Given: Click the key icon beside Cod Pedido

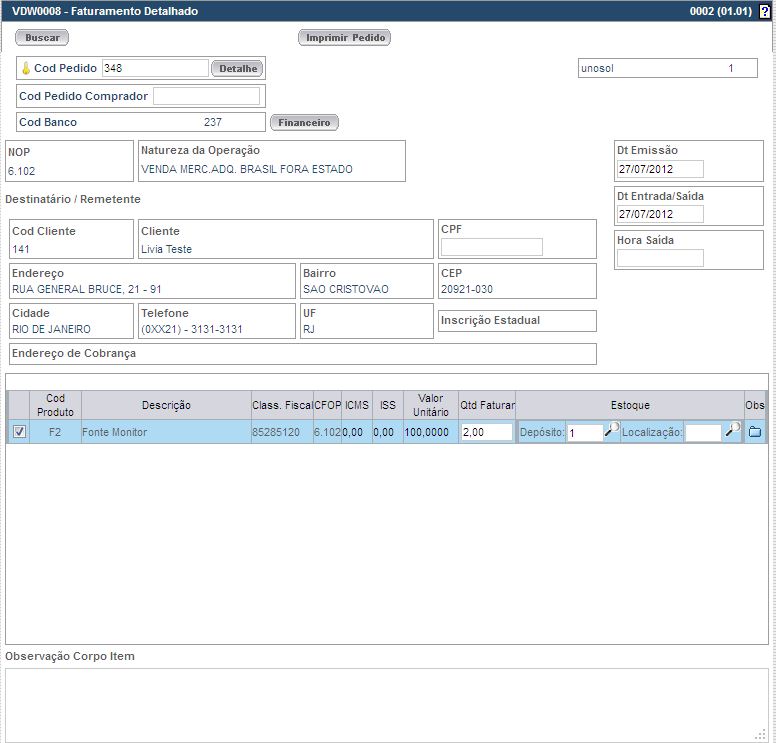Looking at the screenshot, I should pyautogui.click(x=26, y=69).
